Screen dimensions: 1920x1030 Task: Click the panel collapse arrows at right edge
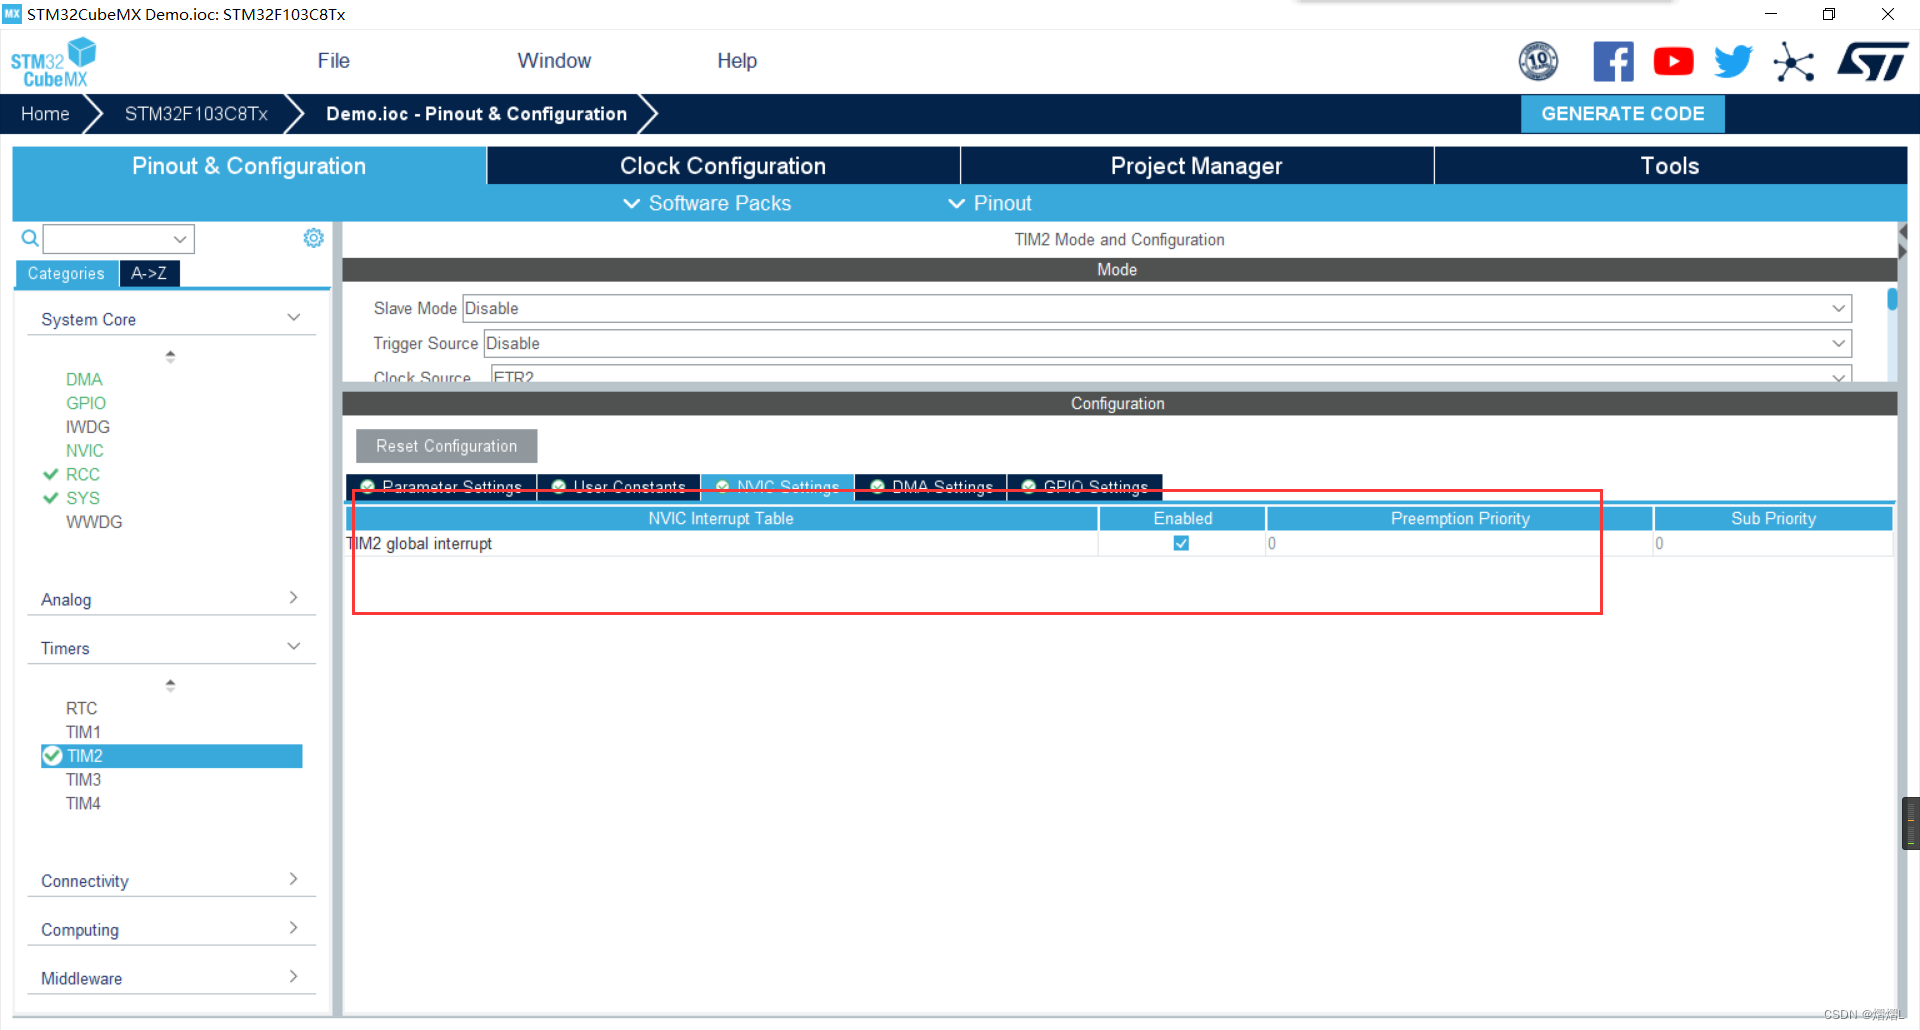point(1903,242)
